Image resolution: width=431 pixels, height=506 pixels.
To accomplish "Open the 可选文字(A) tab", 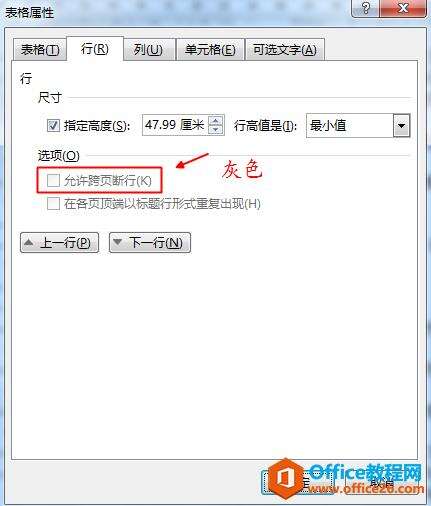I will pyautogui.click(x=285, y=50).
